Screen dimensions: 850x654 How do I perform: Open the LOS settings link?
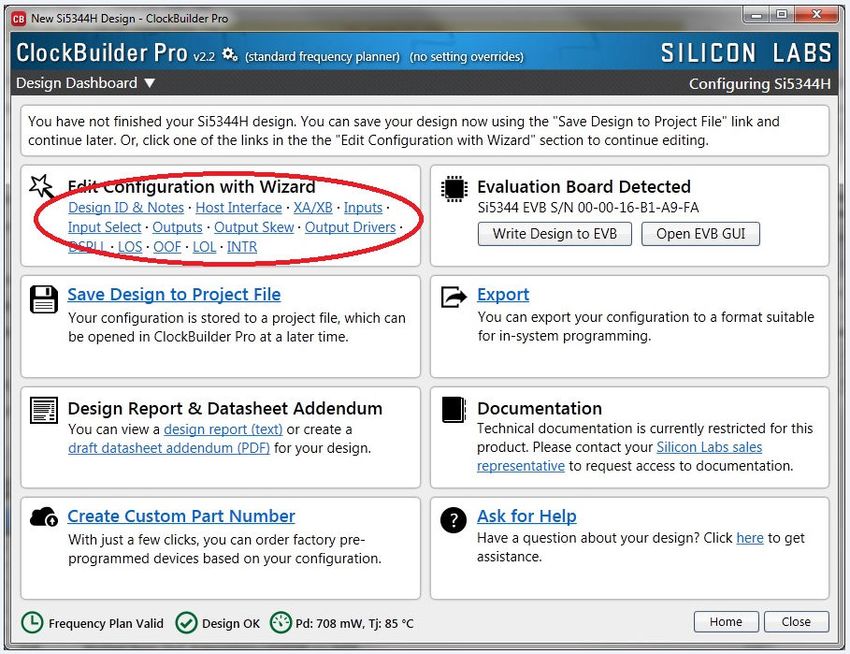130,247
